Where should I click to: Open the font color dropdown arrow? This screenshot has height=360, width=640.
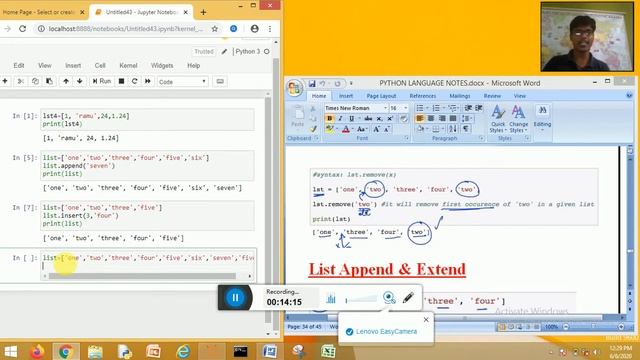353,129
